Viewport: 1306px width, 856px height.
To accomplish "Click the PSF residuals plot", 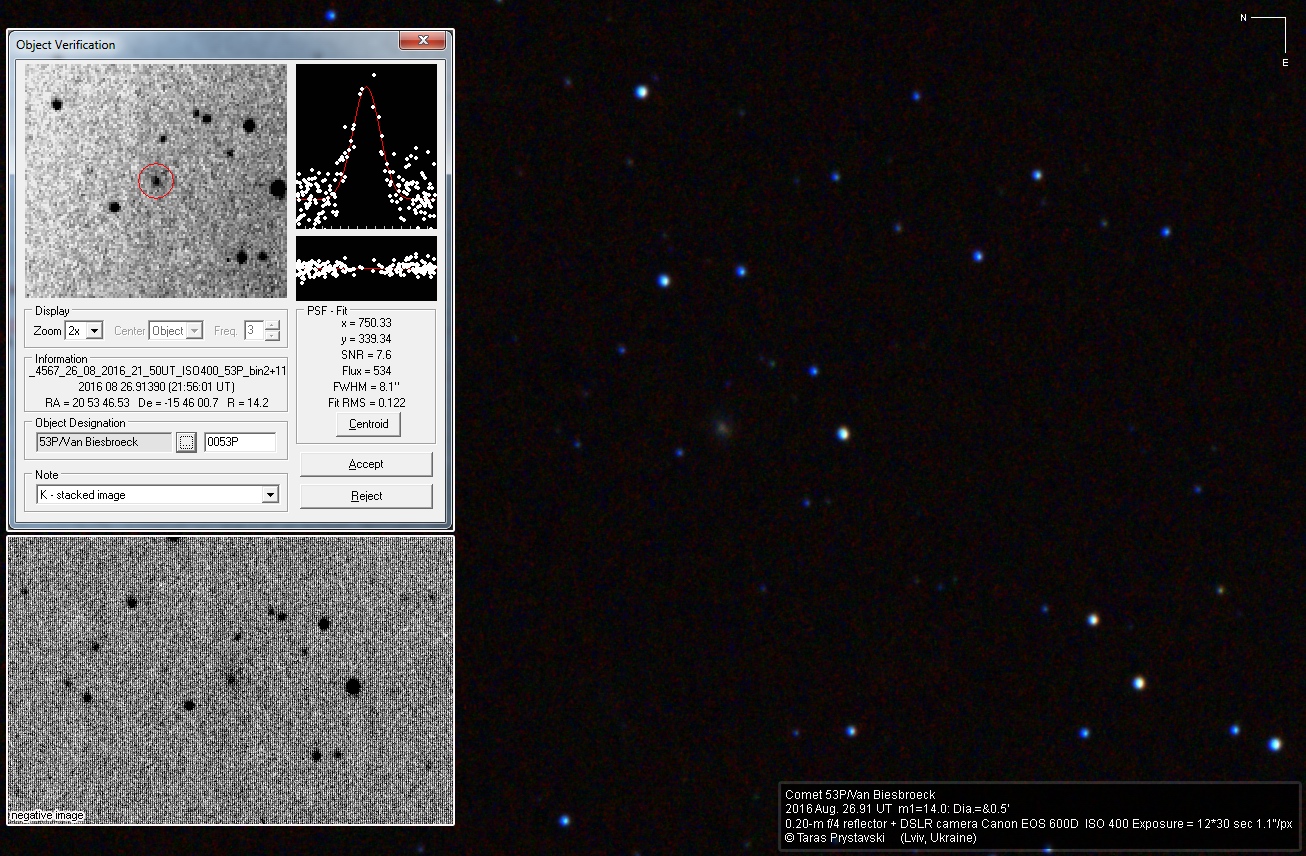I will pos(366,268).
